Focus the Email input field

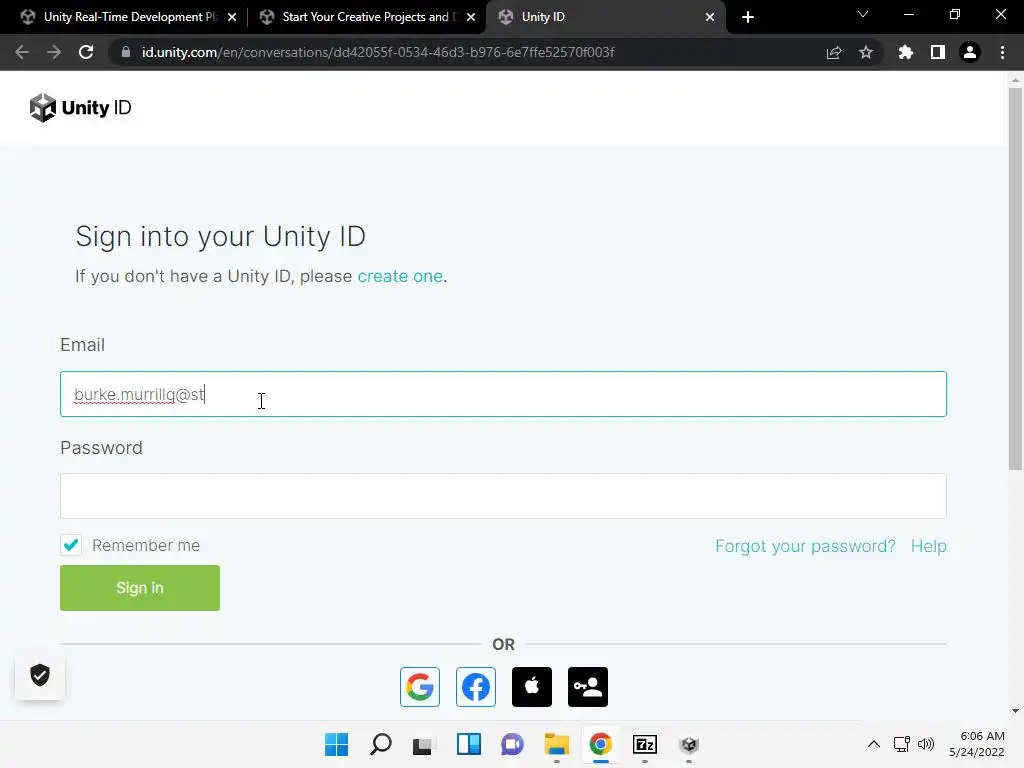(x=503, y=394)
